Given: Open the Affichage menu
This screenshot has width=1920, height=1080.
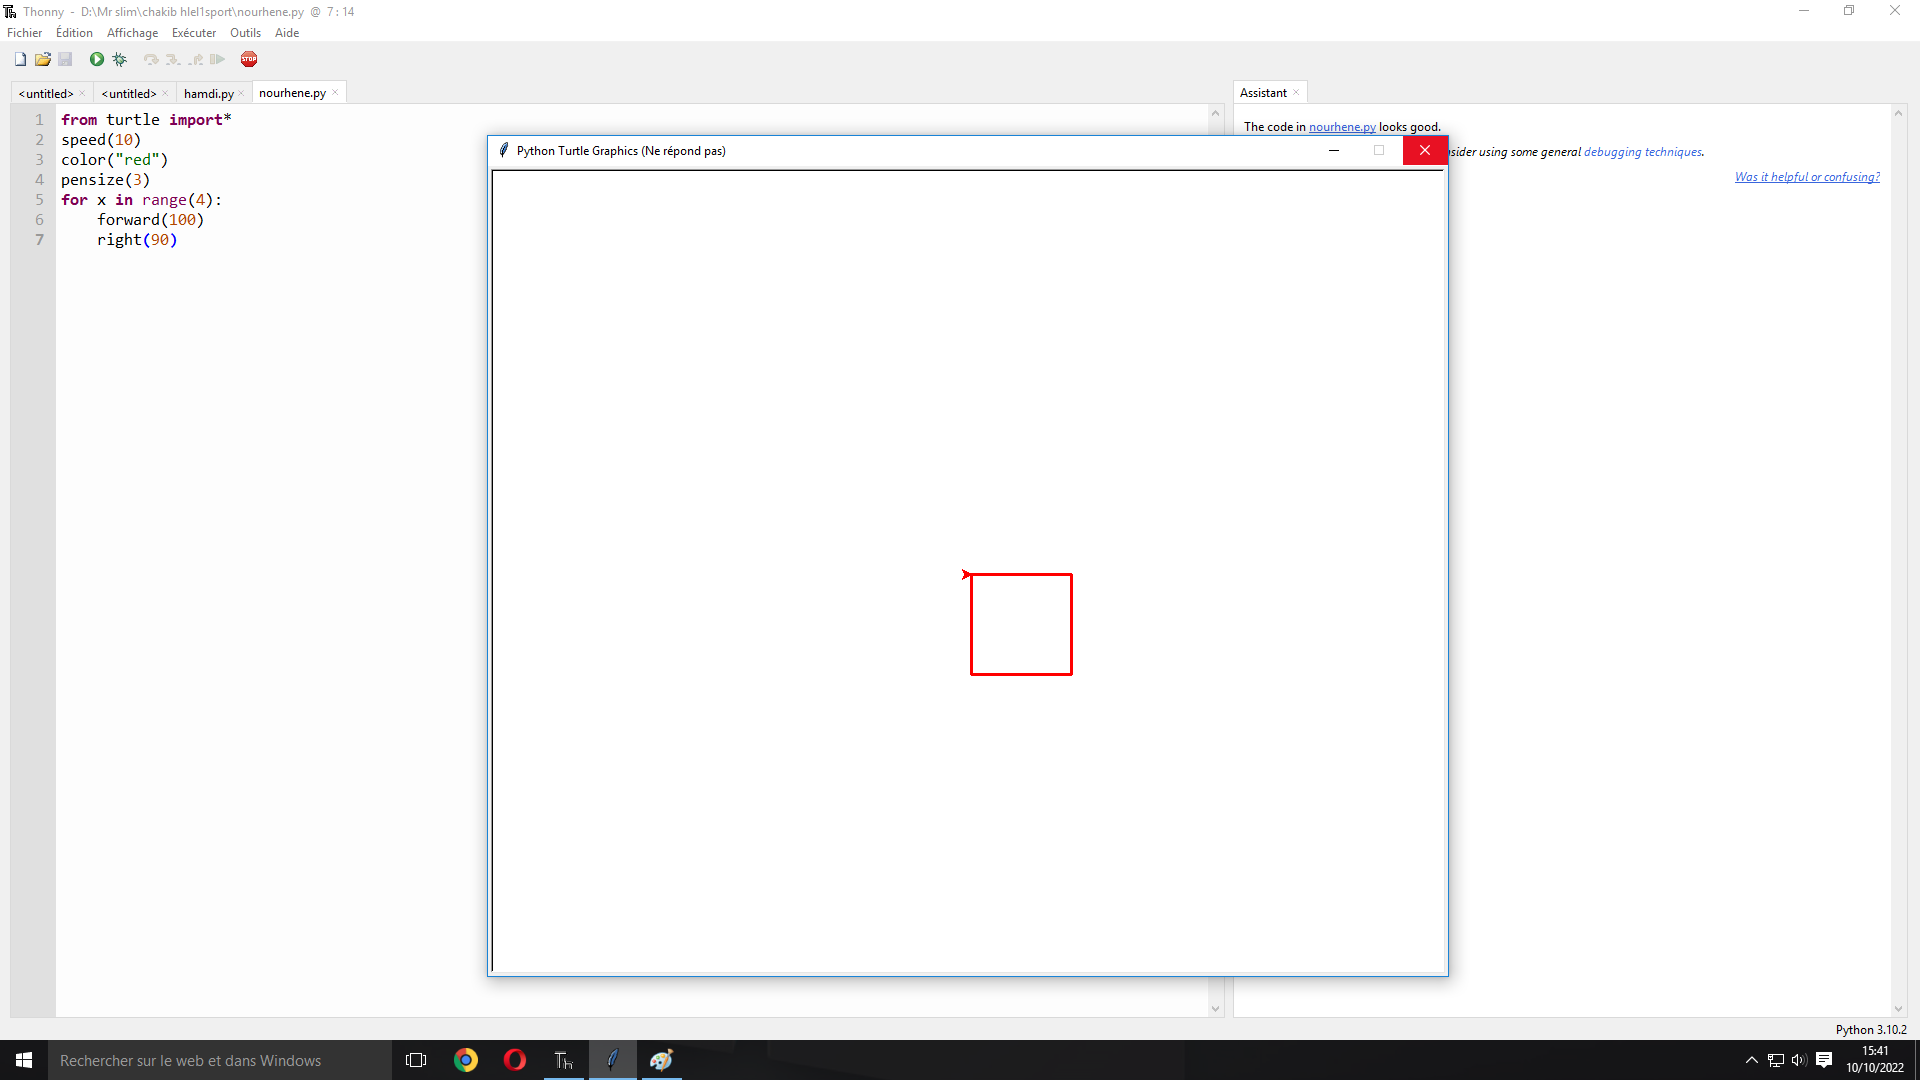Looking at the screenshot, I should (x=132, y=33).
